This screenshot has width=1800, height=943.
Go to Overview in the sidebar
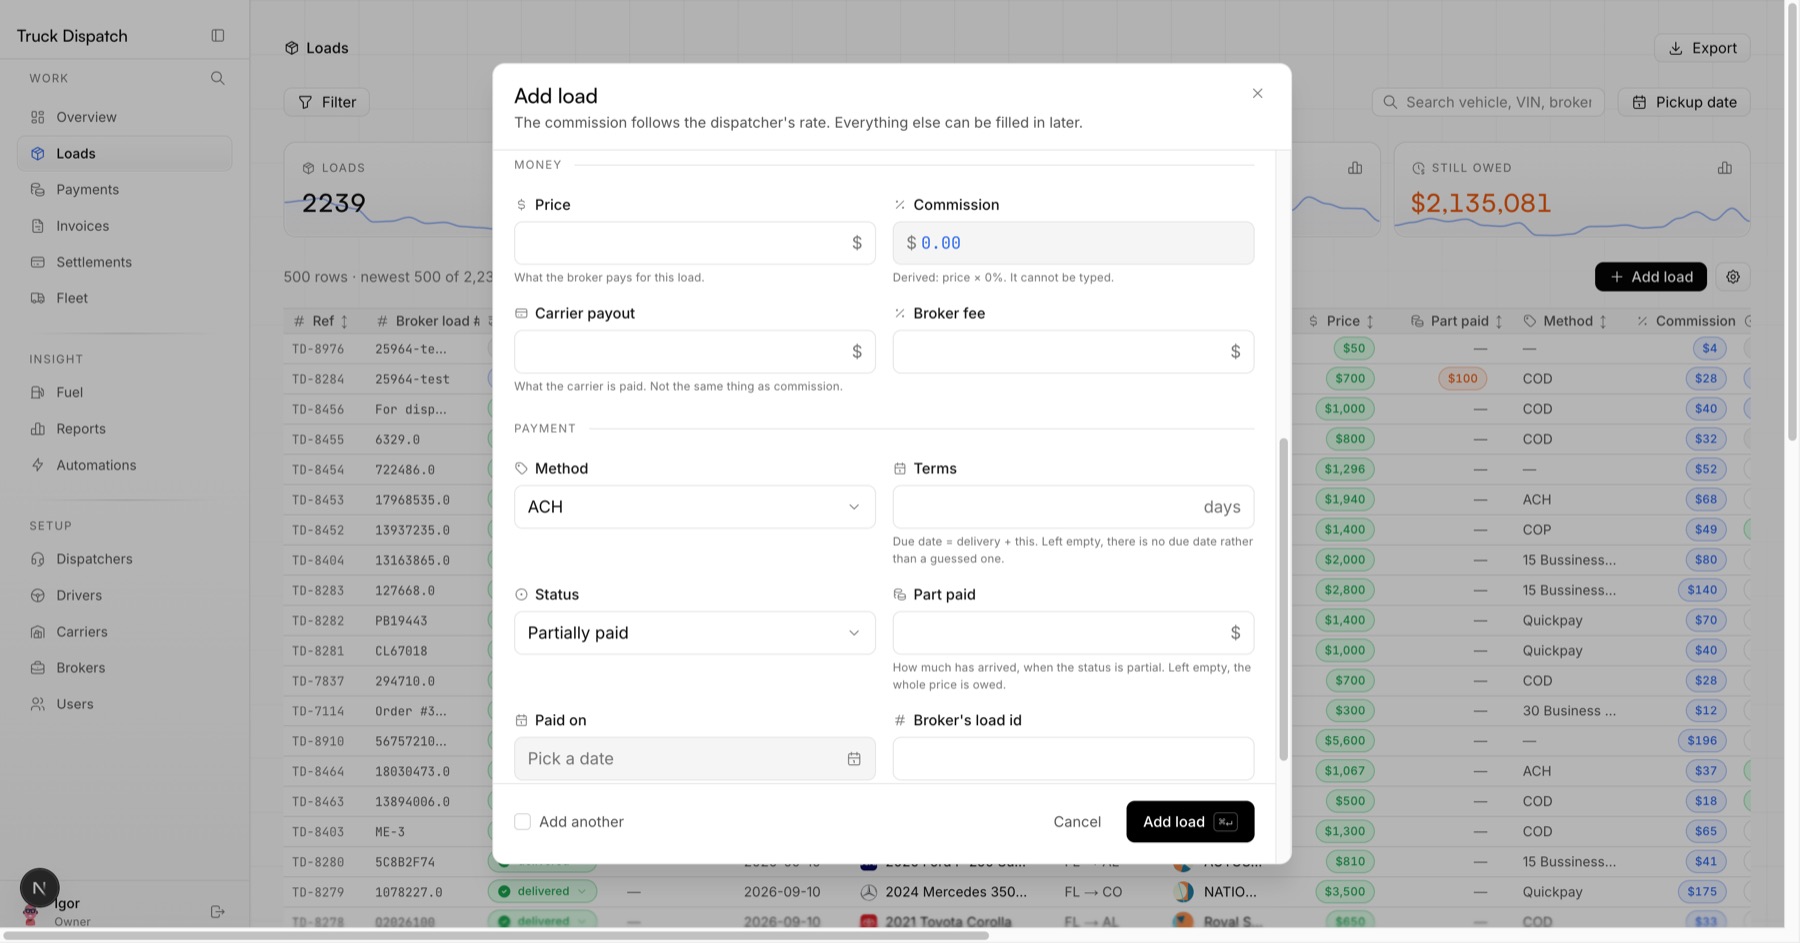pyautogui.click(x=125, y=117)
